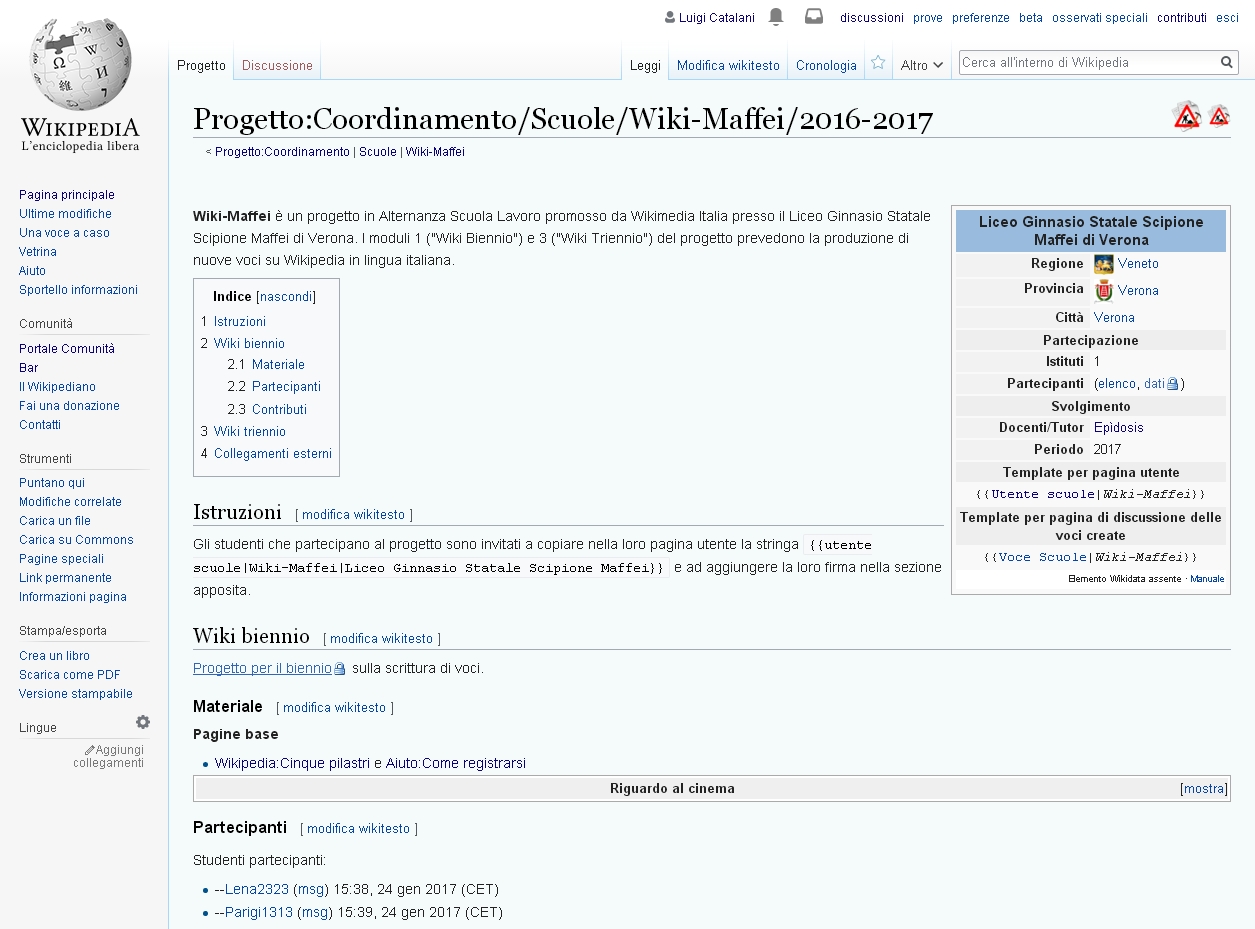1255x929 pixels.
Task: Open the notifications bell icon
Action: 776,17
